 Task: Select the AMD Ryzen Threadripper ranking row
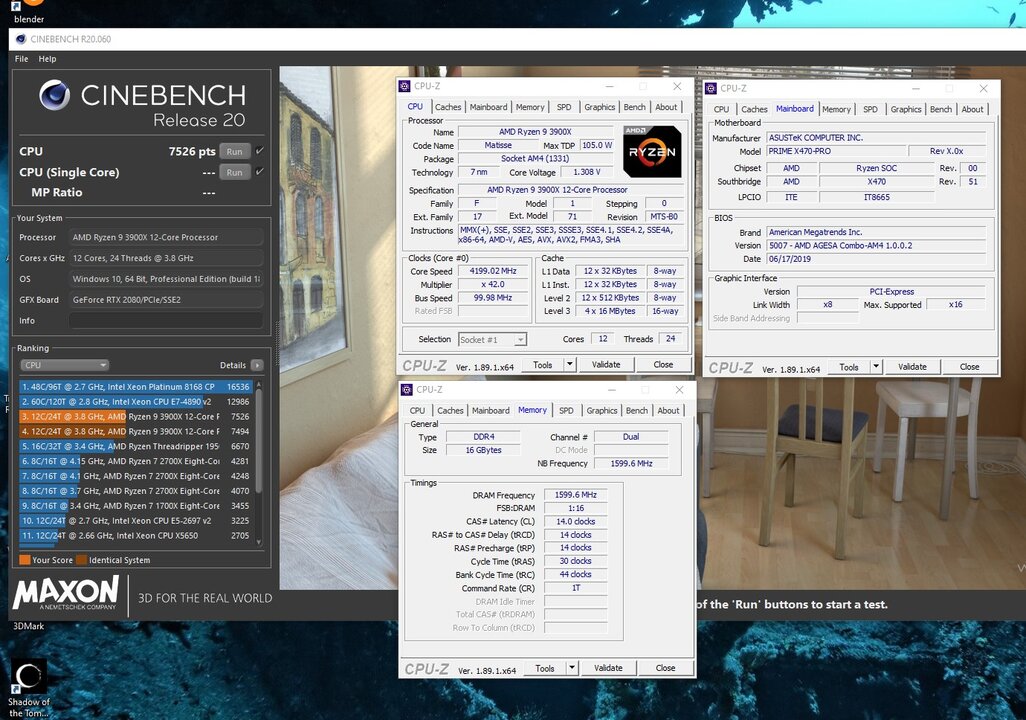[x=135, y=446]
